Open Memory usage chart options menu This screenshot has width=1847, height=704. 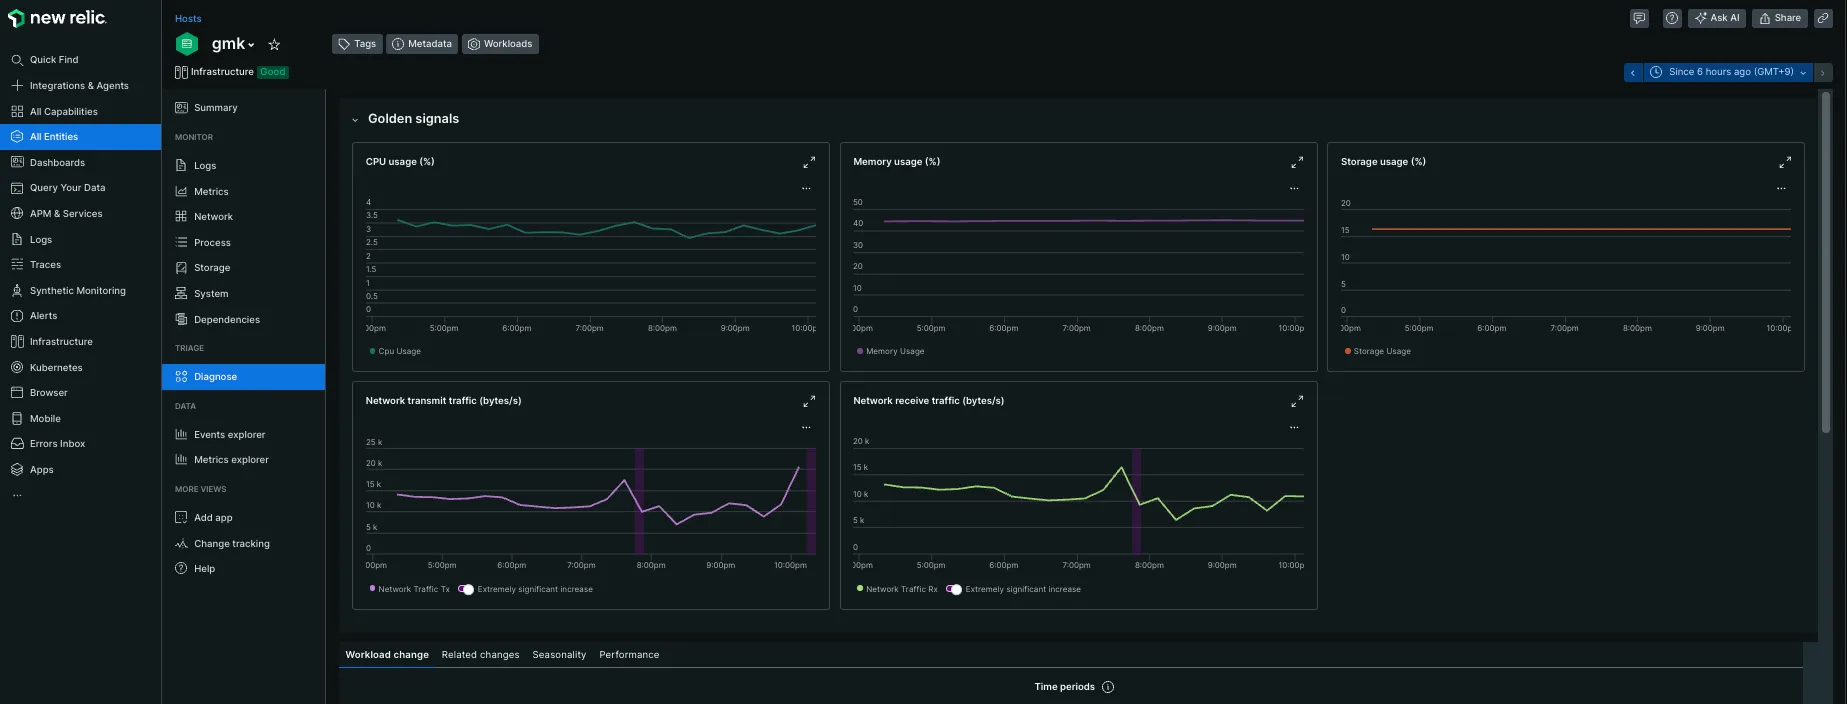click(1294, 188)
